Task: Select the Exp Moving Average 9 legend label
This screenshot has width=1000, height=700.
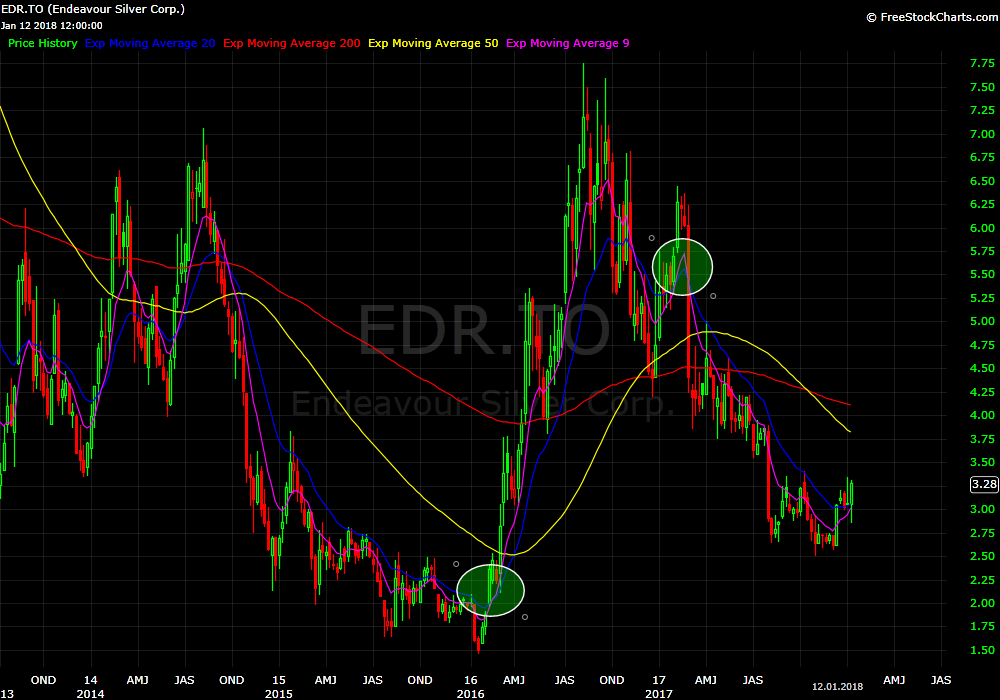Action: [568, 43]
